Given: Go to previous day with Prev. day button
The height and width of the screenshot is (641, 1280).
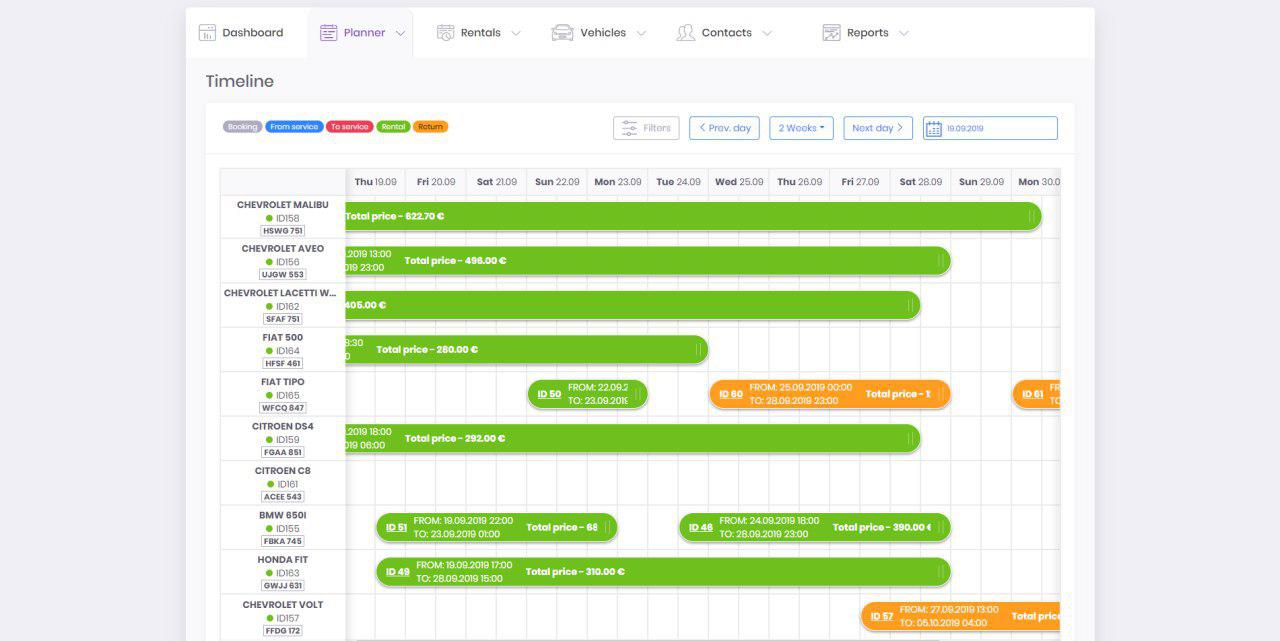Looking at the screenshot, I should click(x=724, y=128).
